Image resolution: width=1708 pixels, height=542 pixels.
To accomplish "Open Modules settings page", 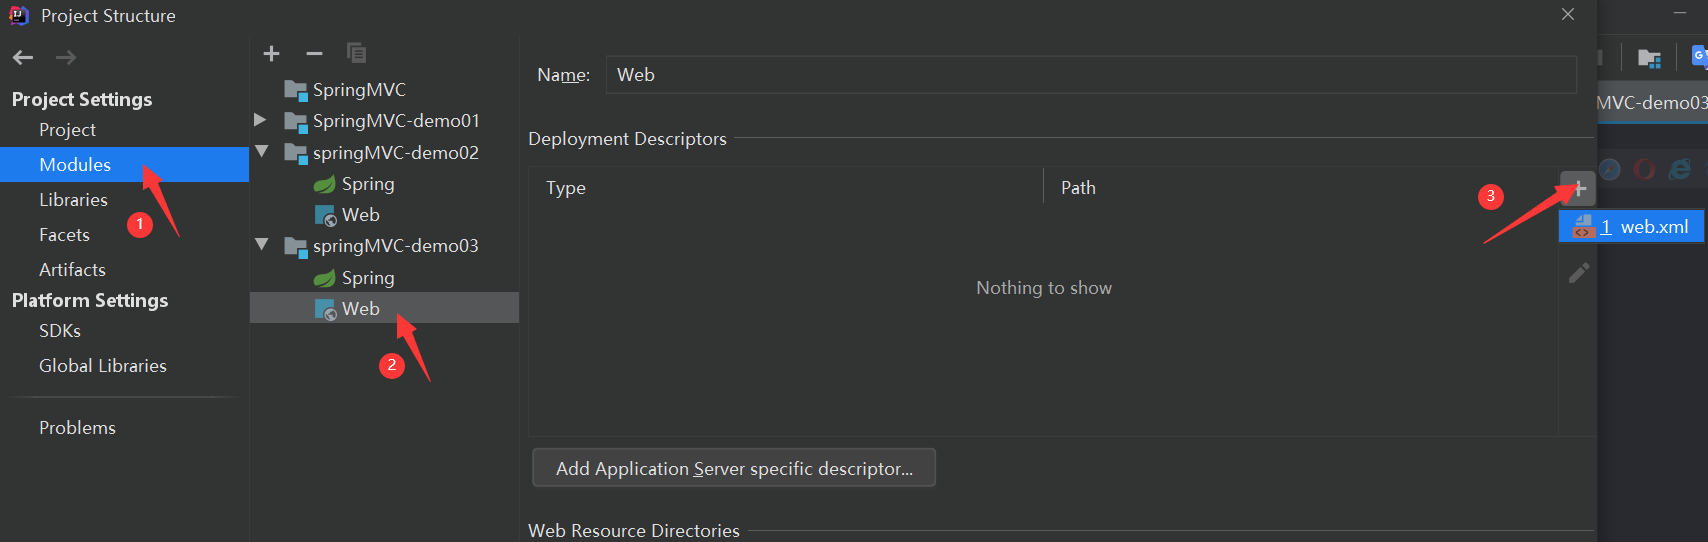I will [x=124, y=165].
